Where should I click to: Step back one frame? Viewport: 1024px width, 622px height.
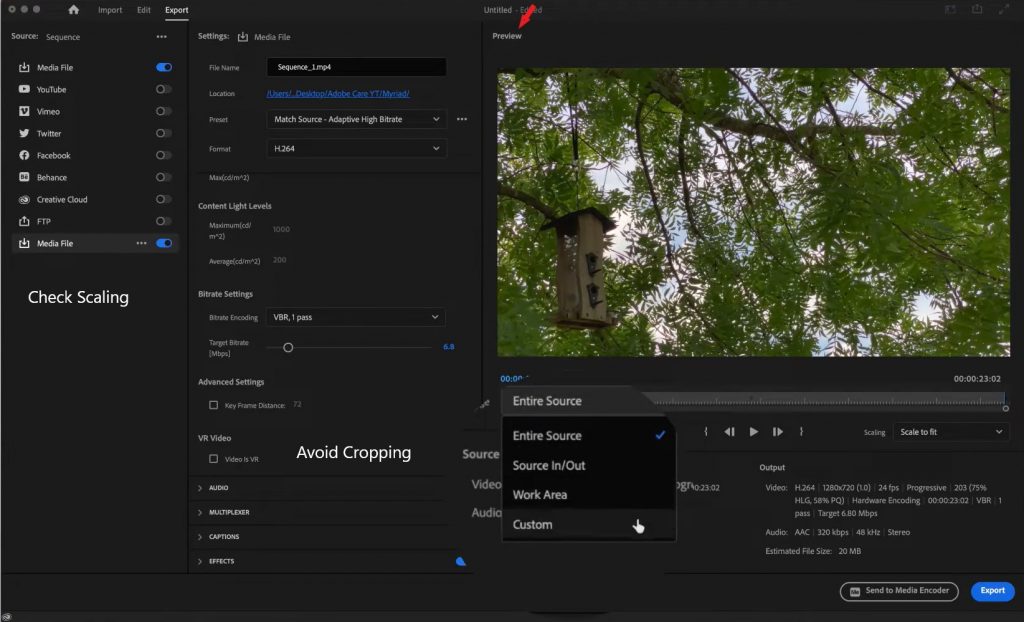pos(729,432)
